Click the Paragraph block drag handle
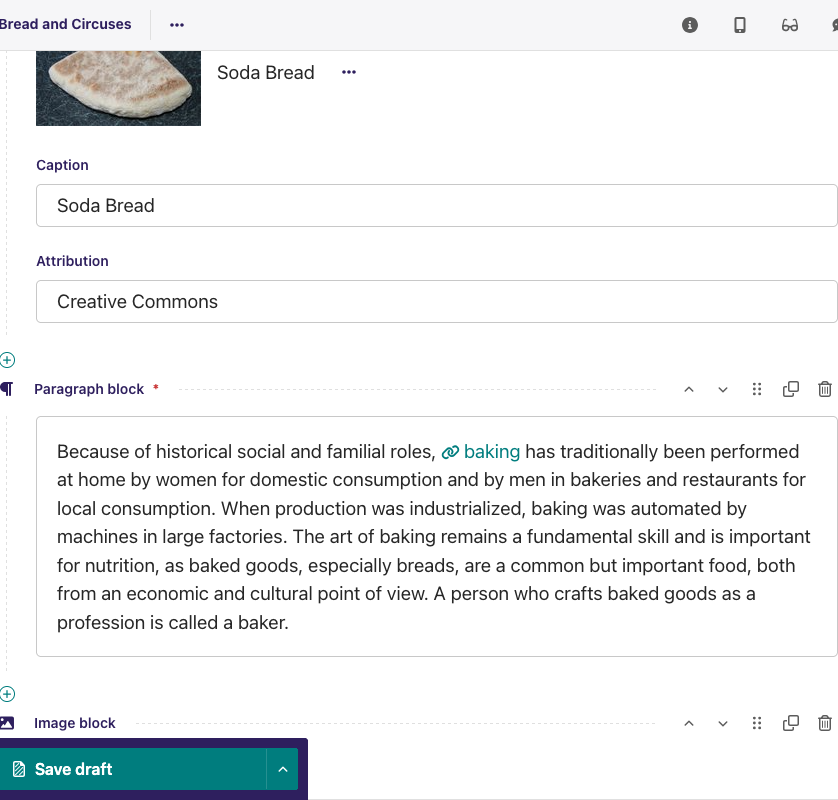Screen dimensions: 838x800 tap(757, 389)
